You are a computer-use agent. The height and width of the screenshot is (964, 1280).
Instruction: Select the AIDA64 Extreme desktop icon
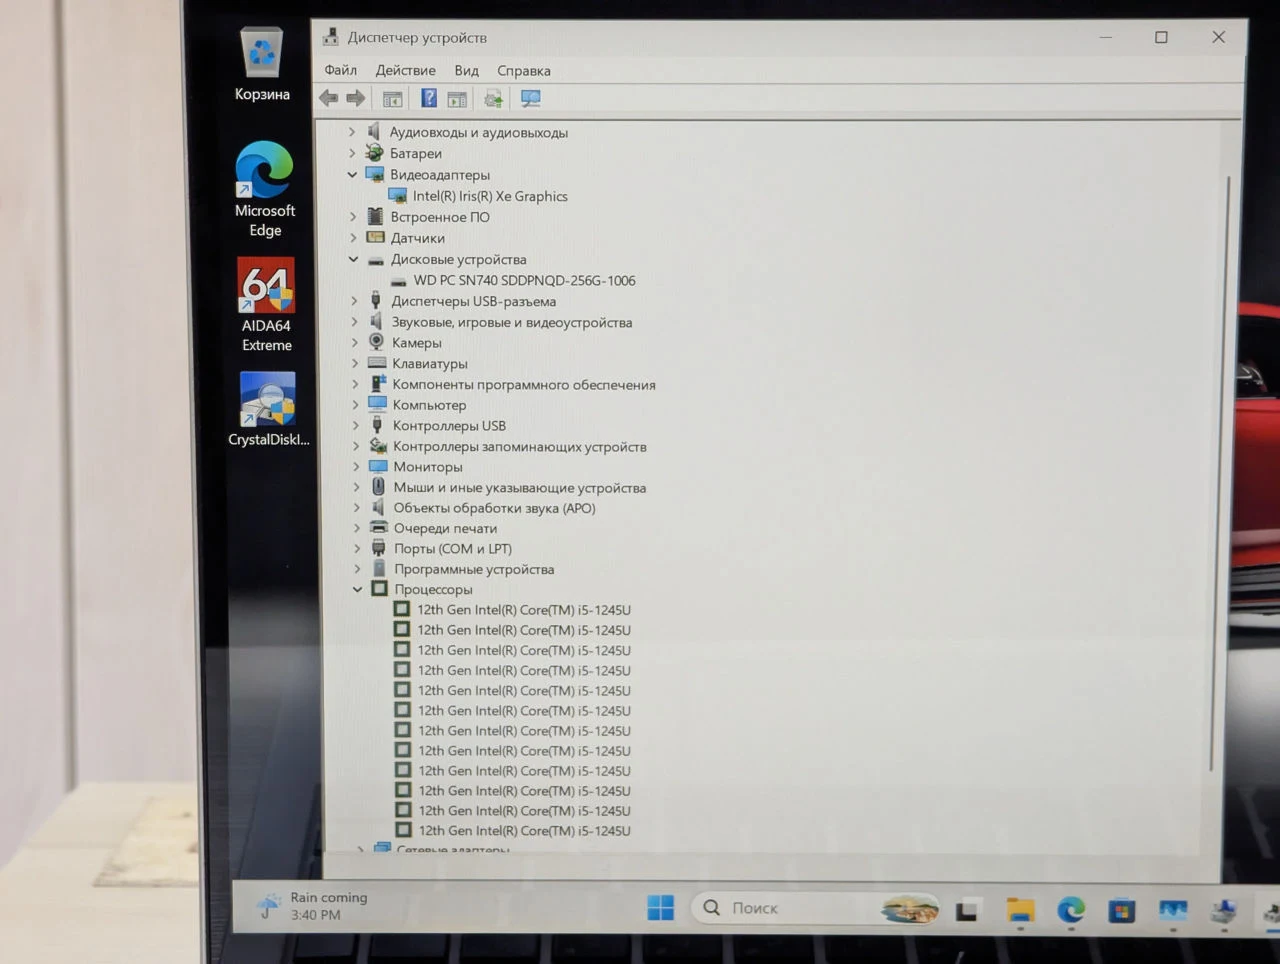[266, 305]
